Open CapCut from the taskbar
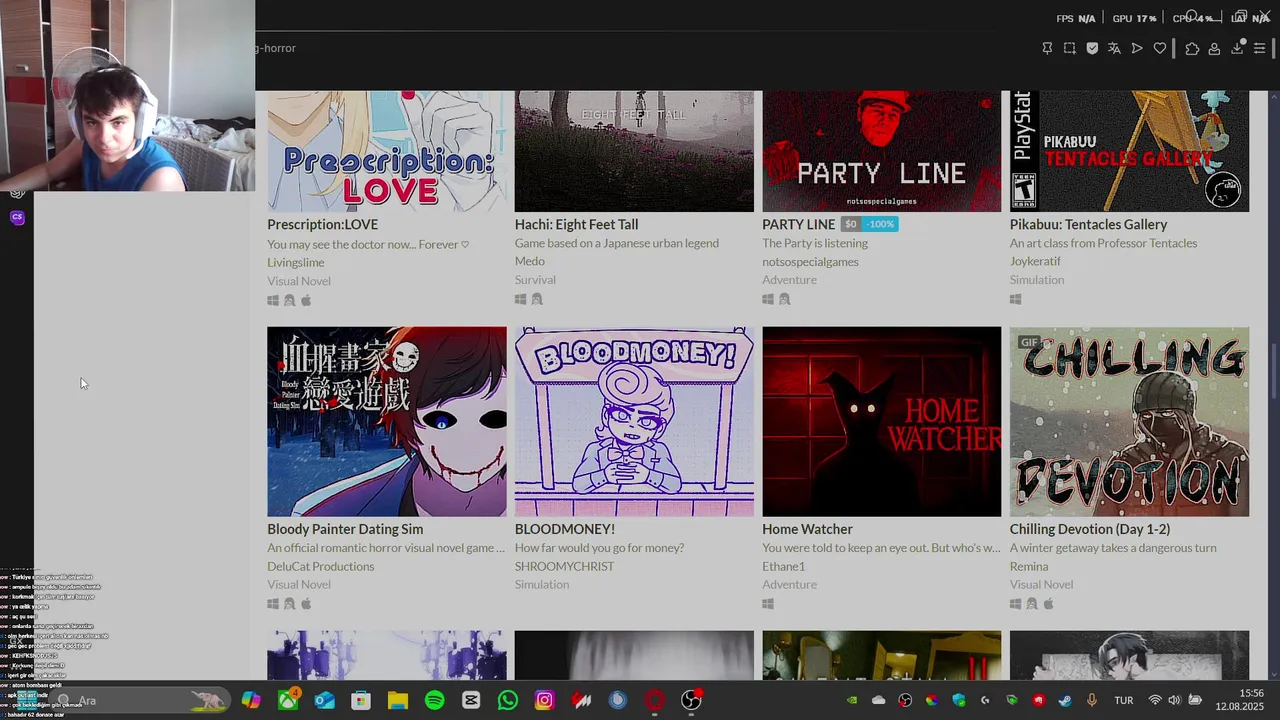The image size is (1280, 720). point(471,701)
